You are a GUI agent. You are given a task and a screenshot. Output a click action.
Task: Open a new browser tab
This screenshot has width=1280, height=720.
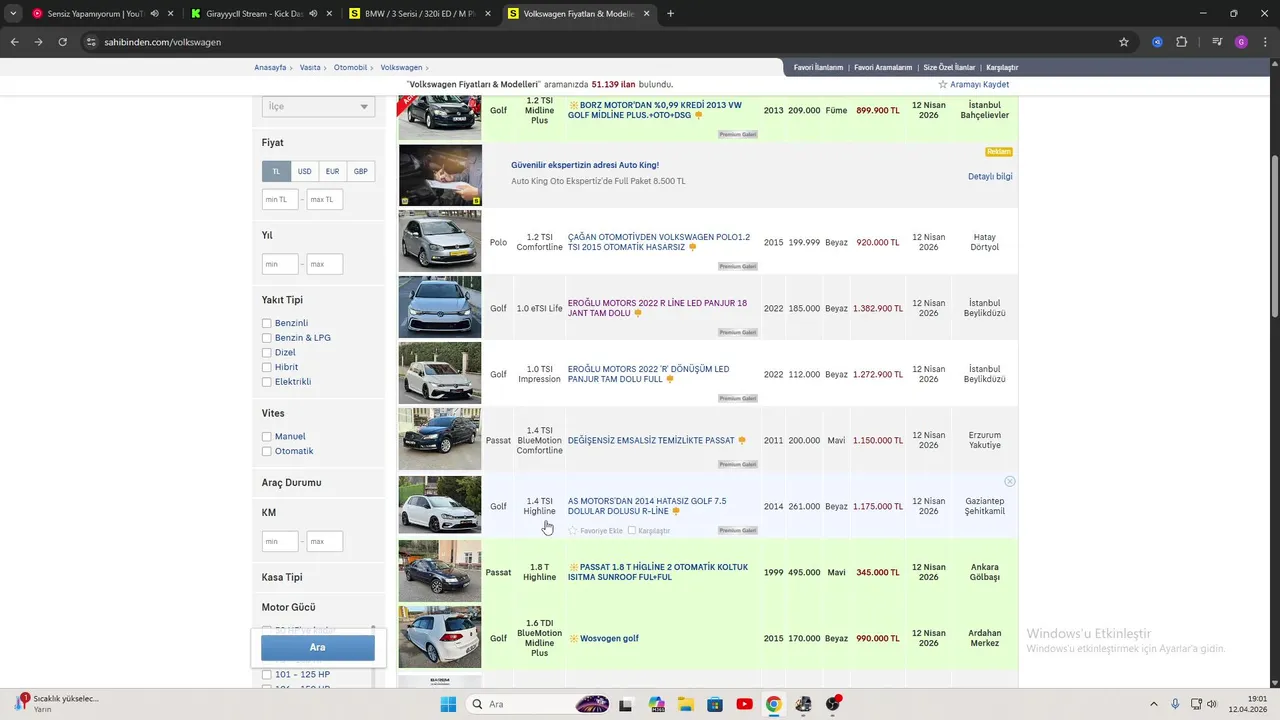pyautogui.click(x=670, y=14)
